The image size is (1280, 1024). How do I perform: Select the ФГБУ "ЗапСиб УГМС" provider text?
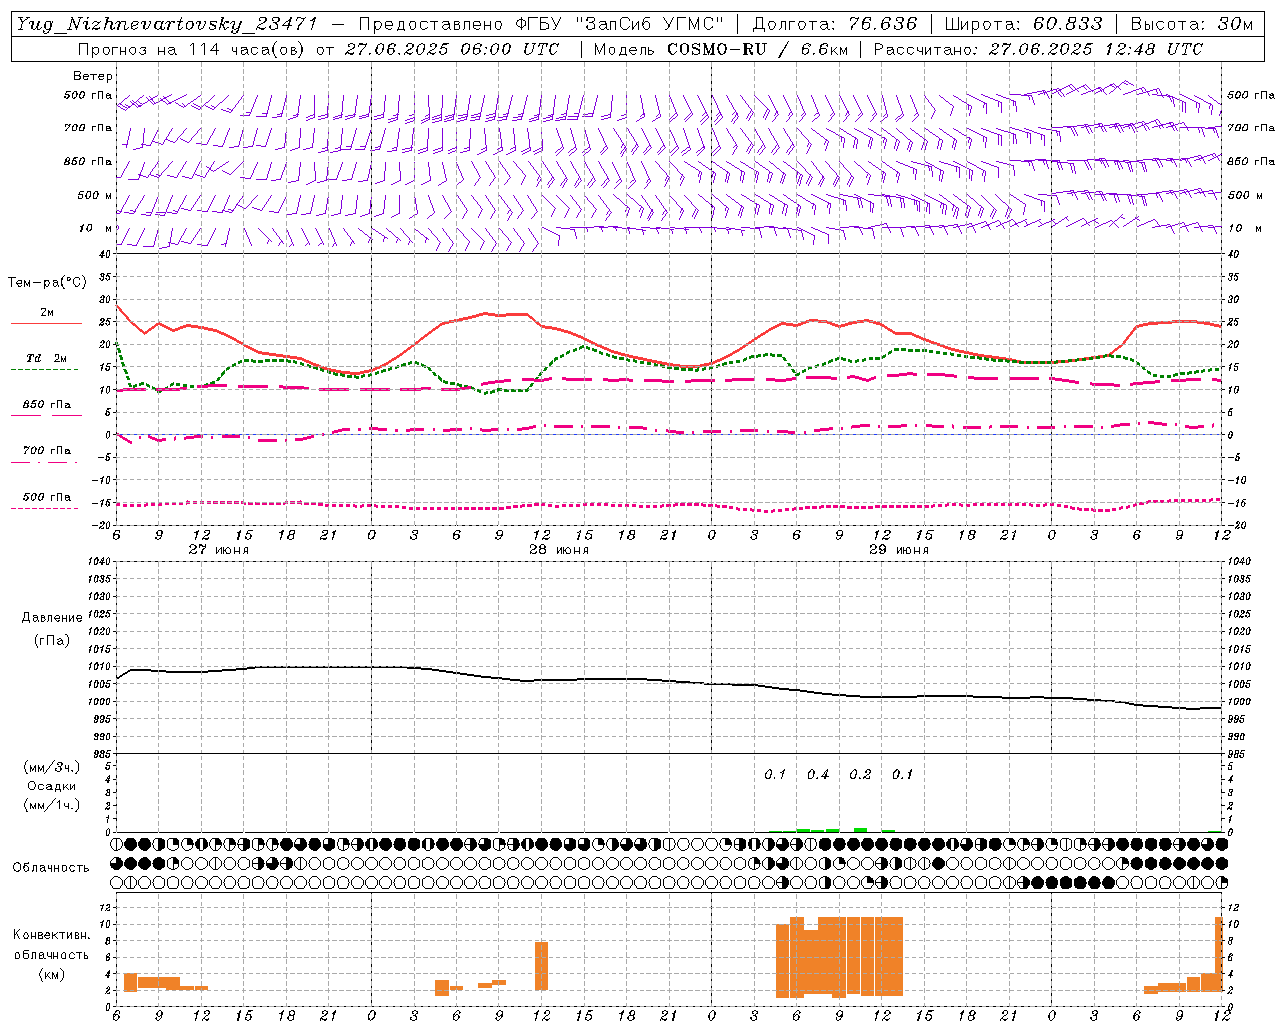coord(618,24)
